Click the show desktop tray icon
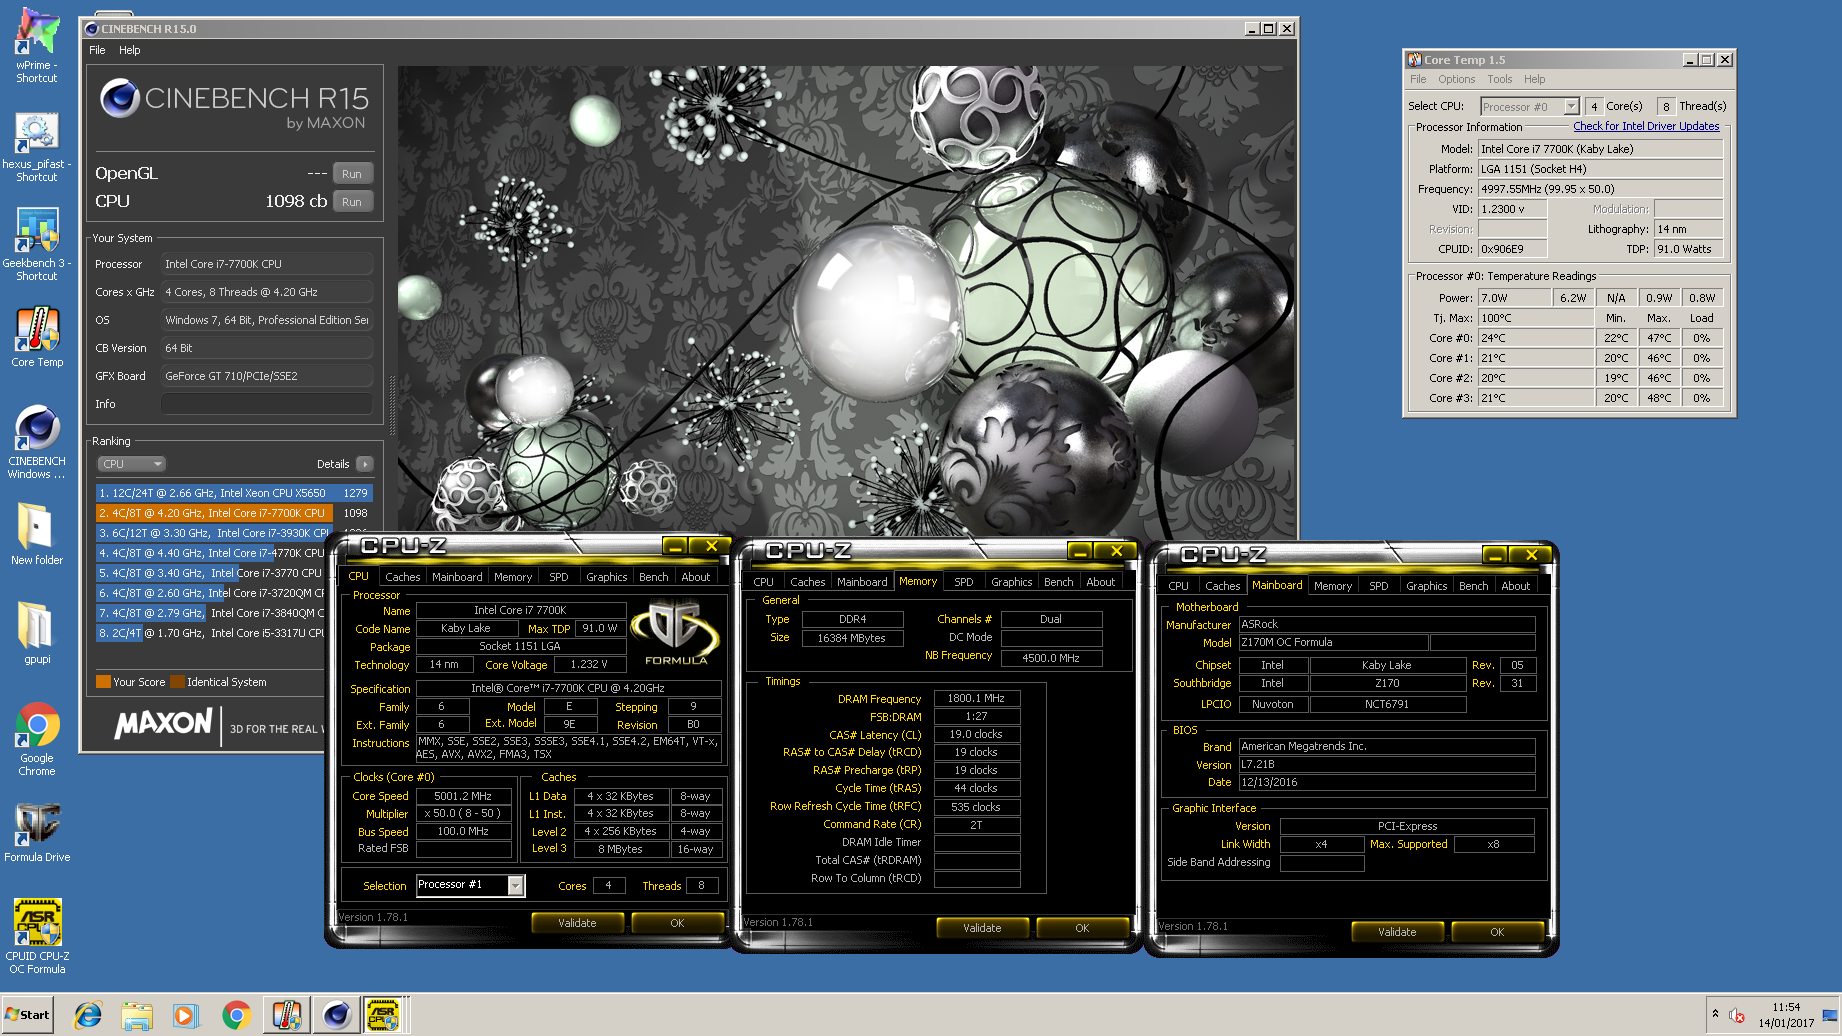1842x1036 pixels. (1830, 1015)
